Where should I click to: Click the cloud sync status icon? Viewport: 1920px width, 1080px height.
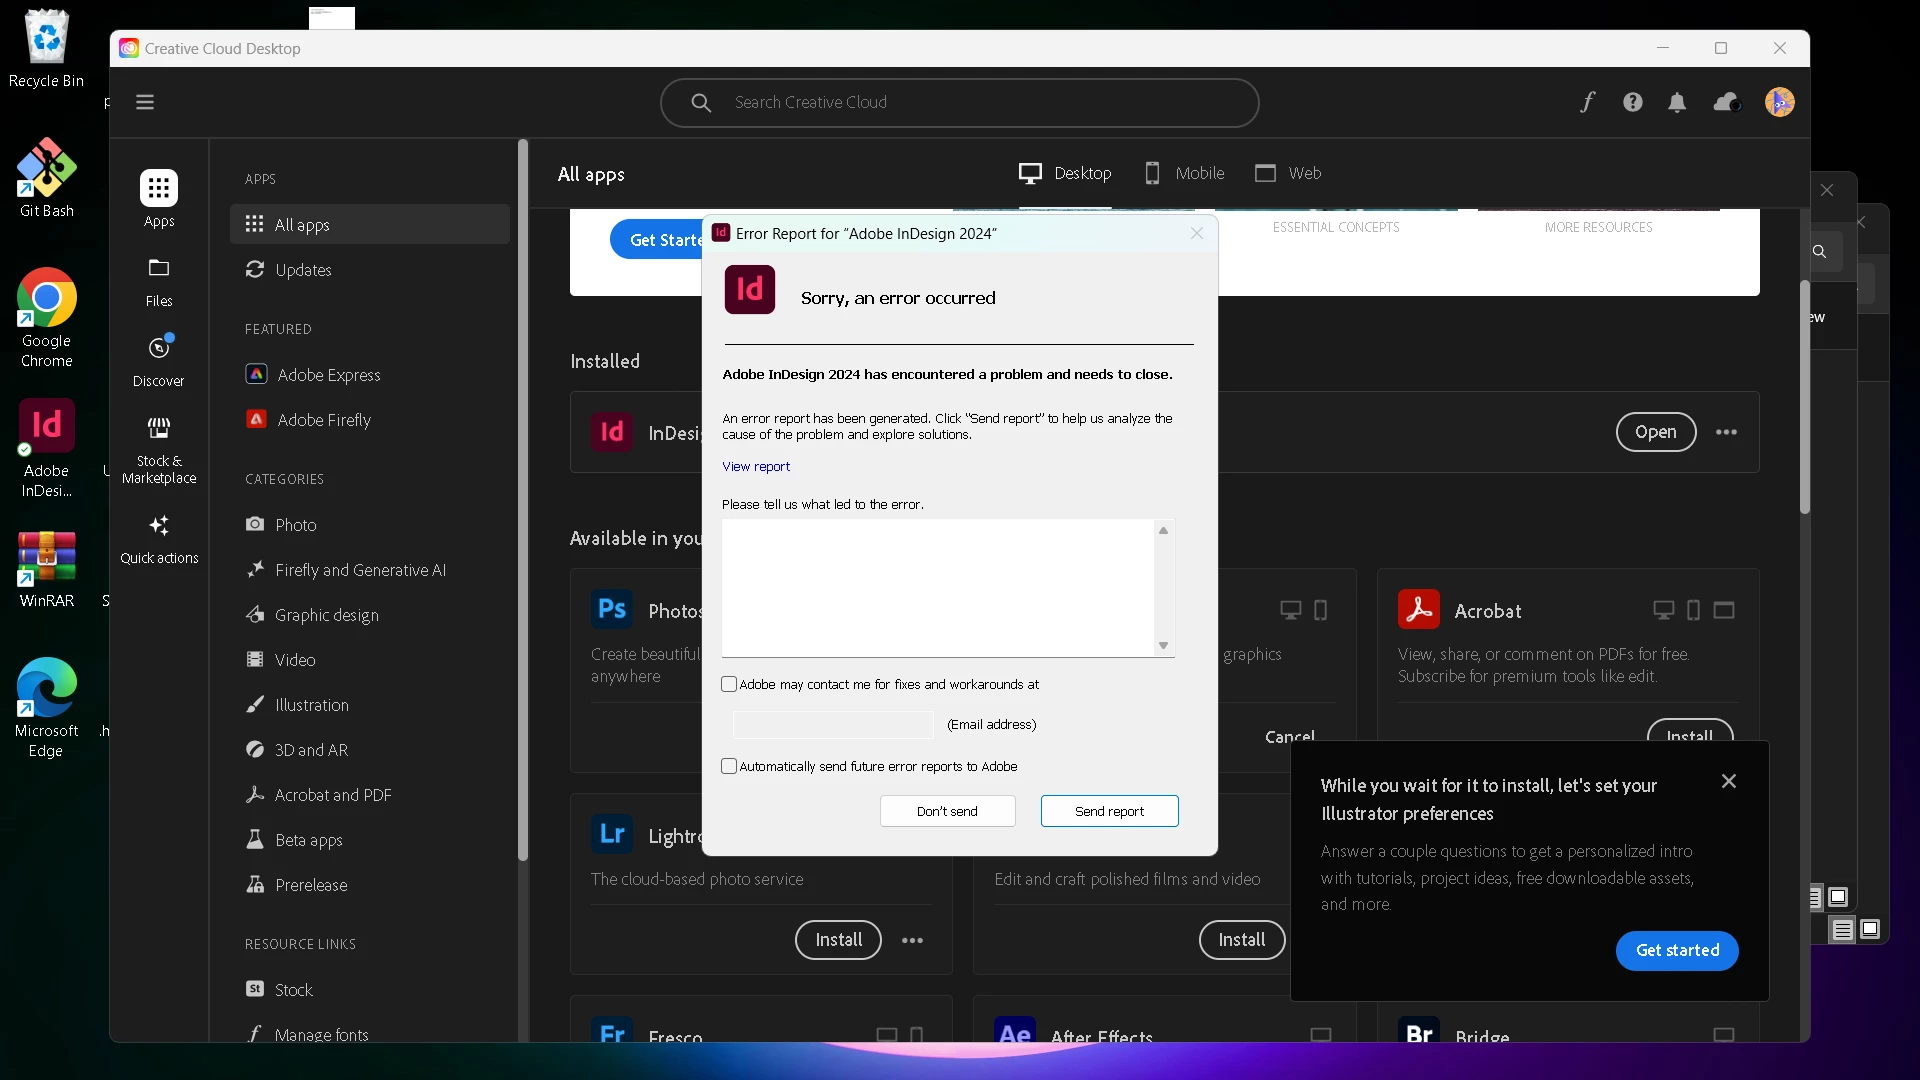coord(1726,102)
